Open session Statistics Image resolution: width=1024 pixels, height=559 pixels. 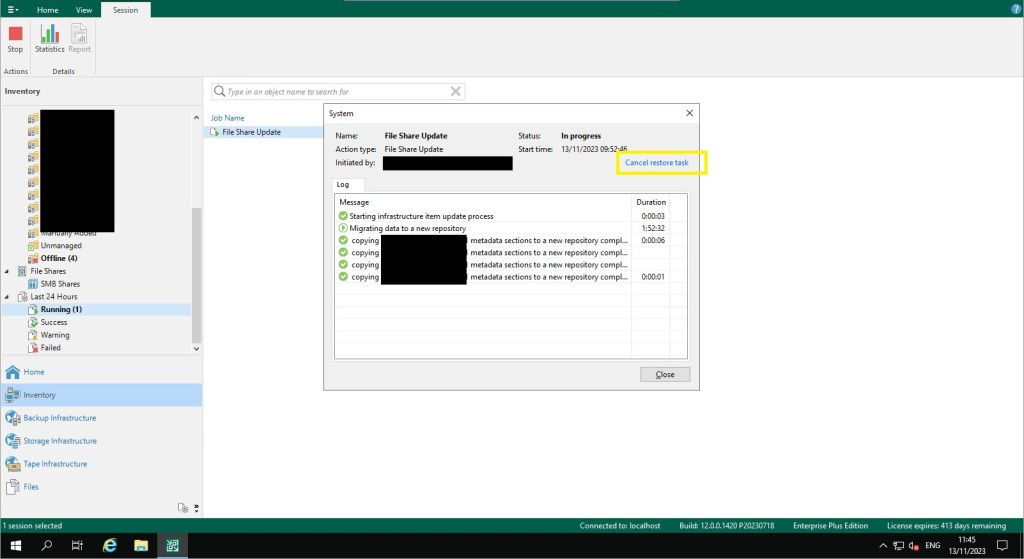coord(50,39)
